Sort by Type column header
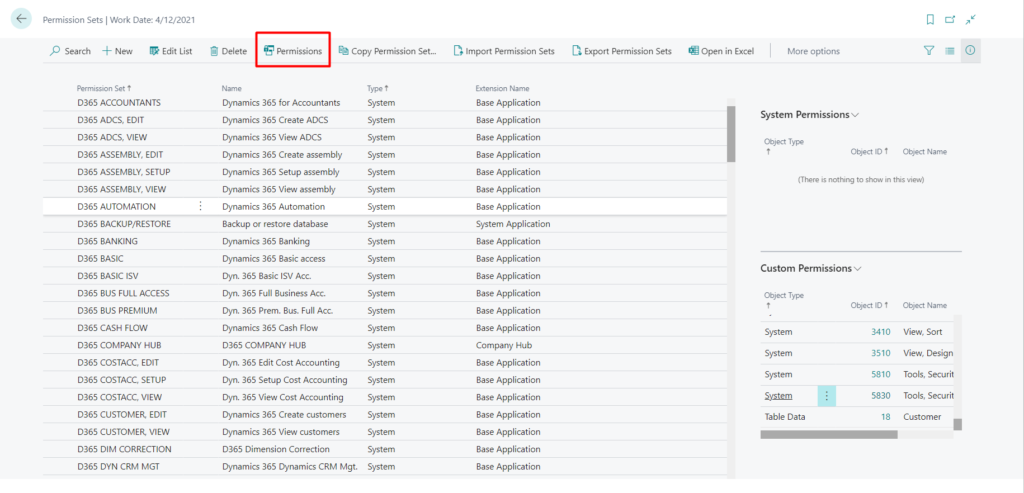This screenshot has height=493, width=1024. click(377, 88)
